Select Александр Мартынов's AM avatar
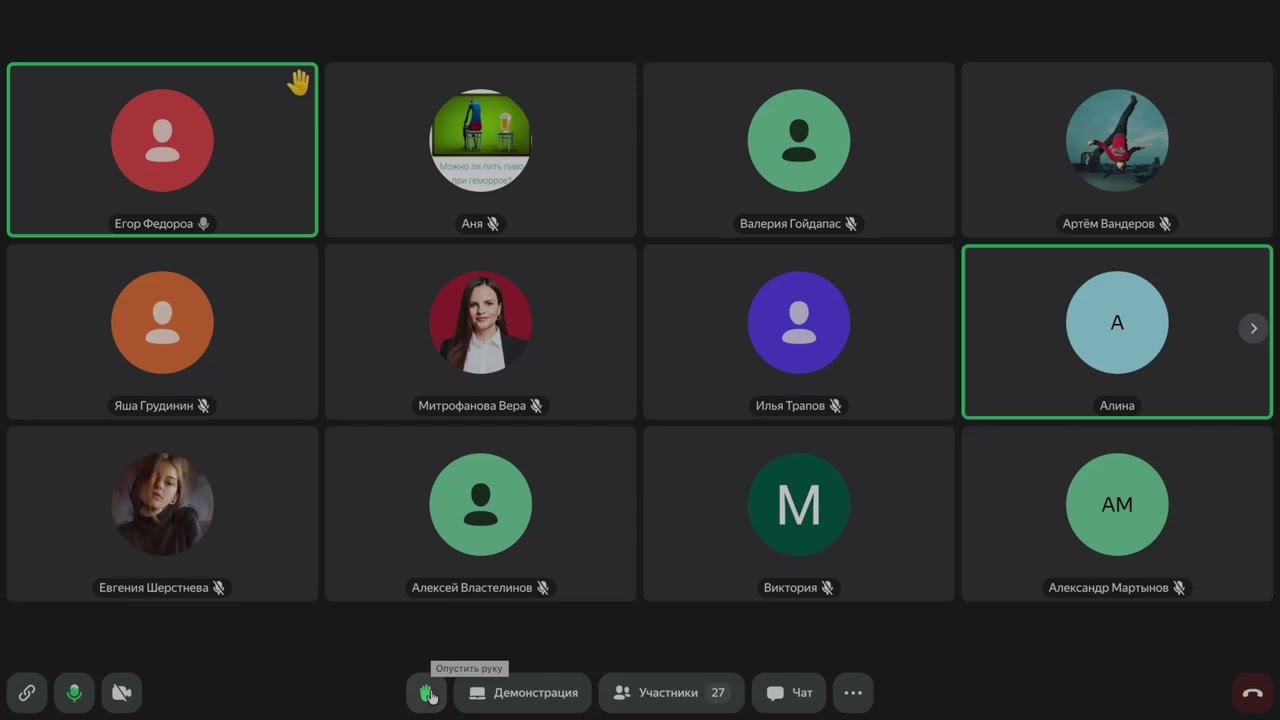The image size is (1280, 720). tap(1117, 504)
